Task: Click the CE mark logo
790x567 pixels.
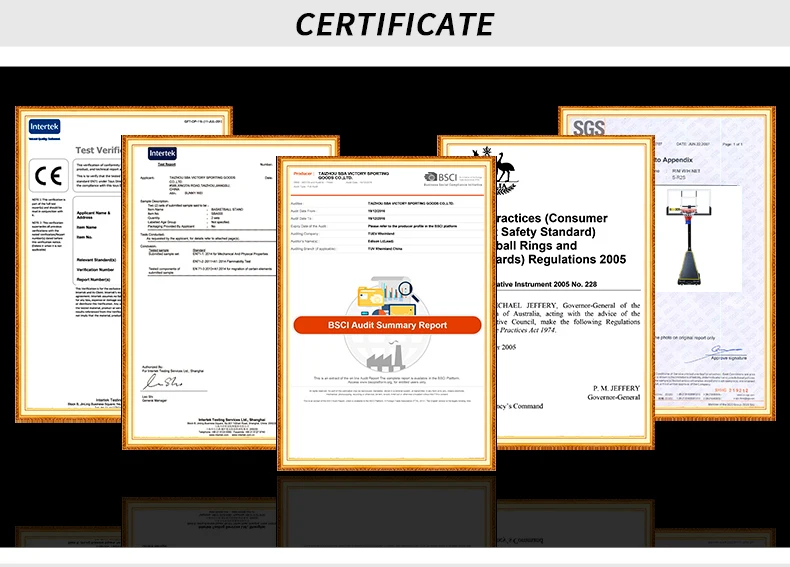Action: (48, 175)
